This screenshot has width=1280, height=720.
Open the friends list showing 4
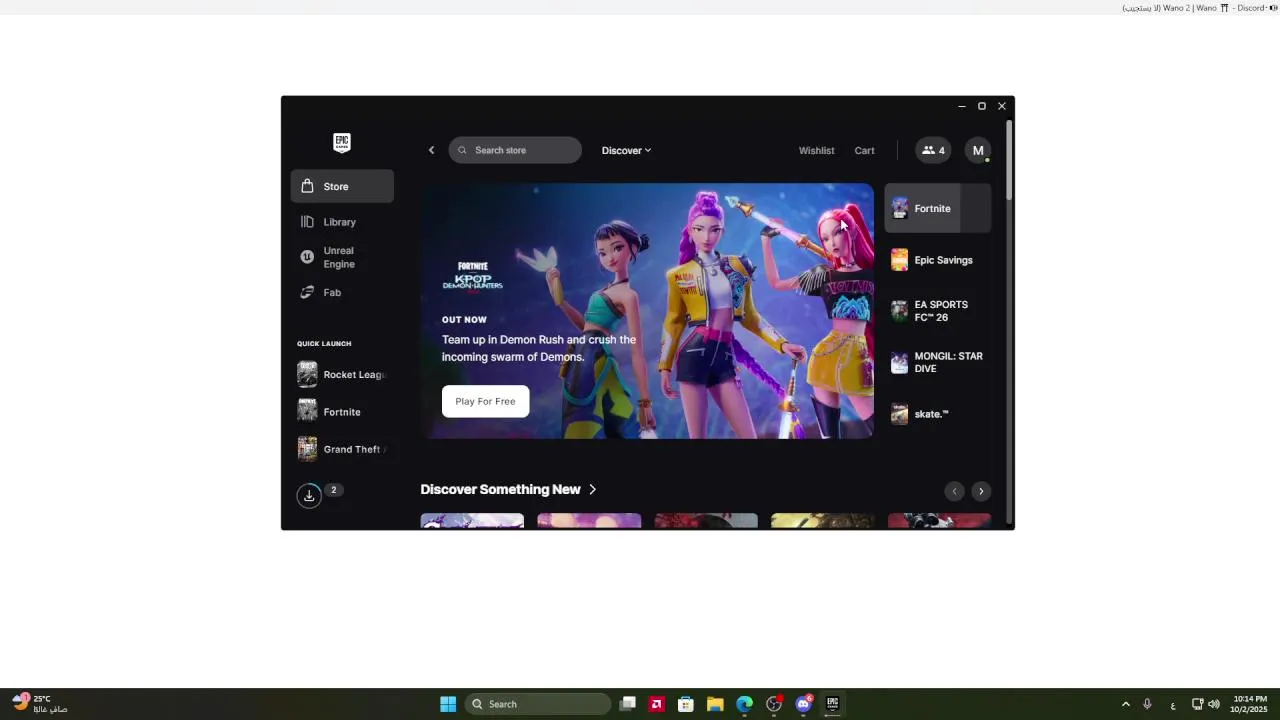pos(933,150)
